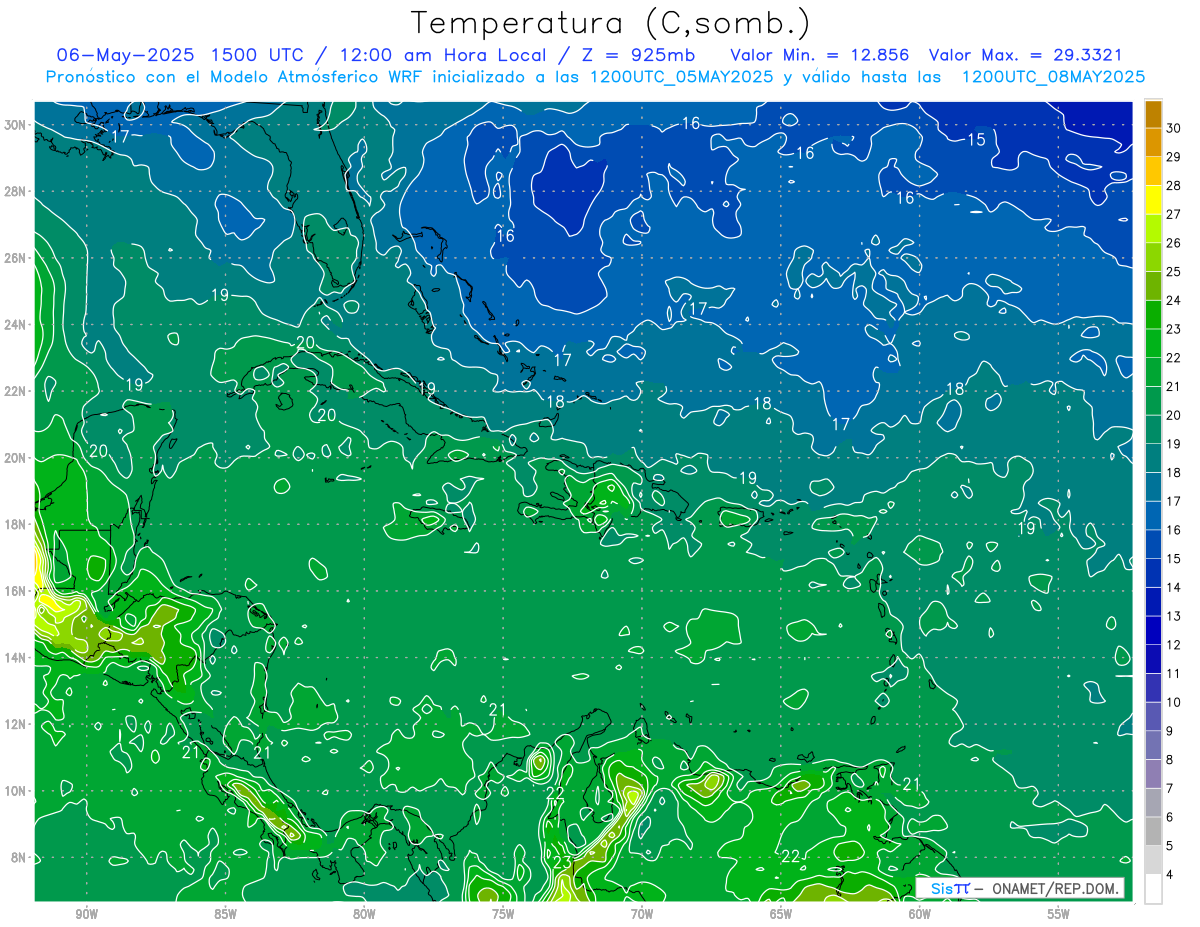This screenshot has height=927, width=1200.
Task: Click the '55W' longitude axis label
Action: point(1059,914)
